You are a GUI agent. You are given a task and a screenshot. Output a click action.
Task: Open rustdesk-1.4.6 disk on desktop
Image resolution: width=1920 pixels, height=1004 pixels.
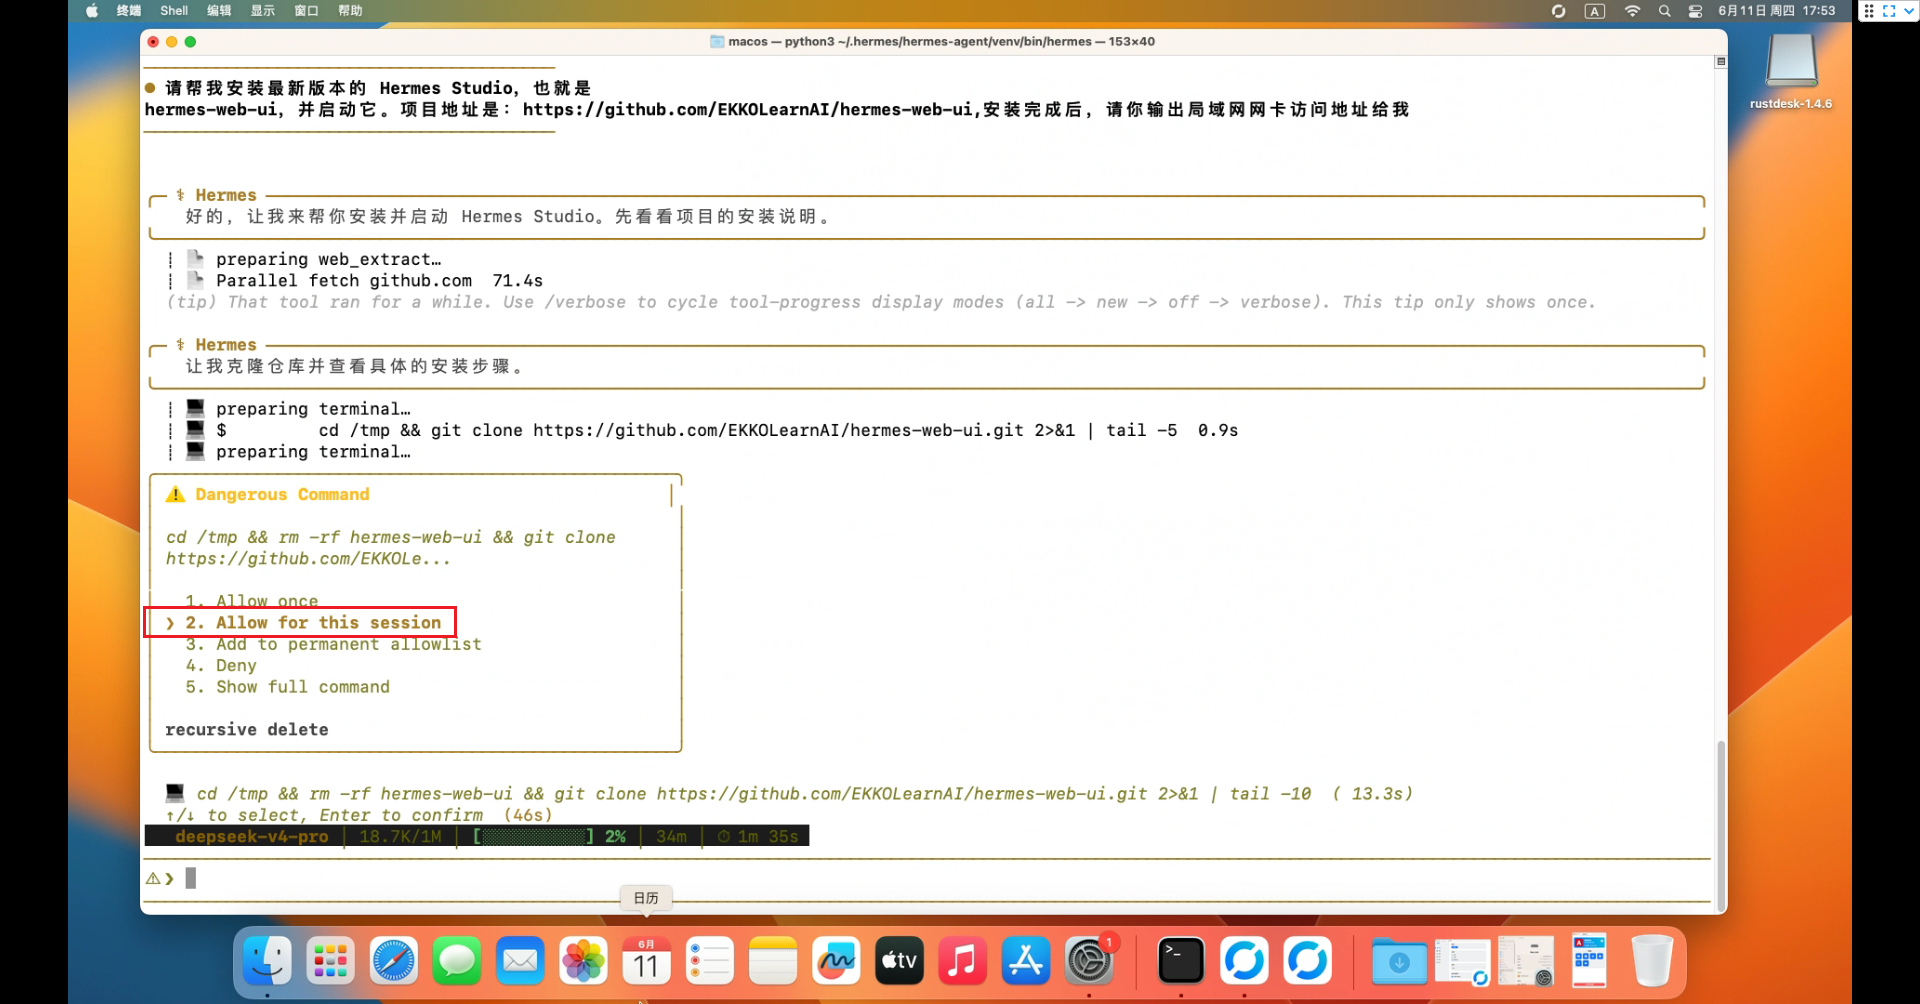[x=1791, y=71]
